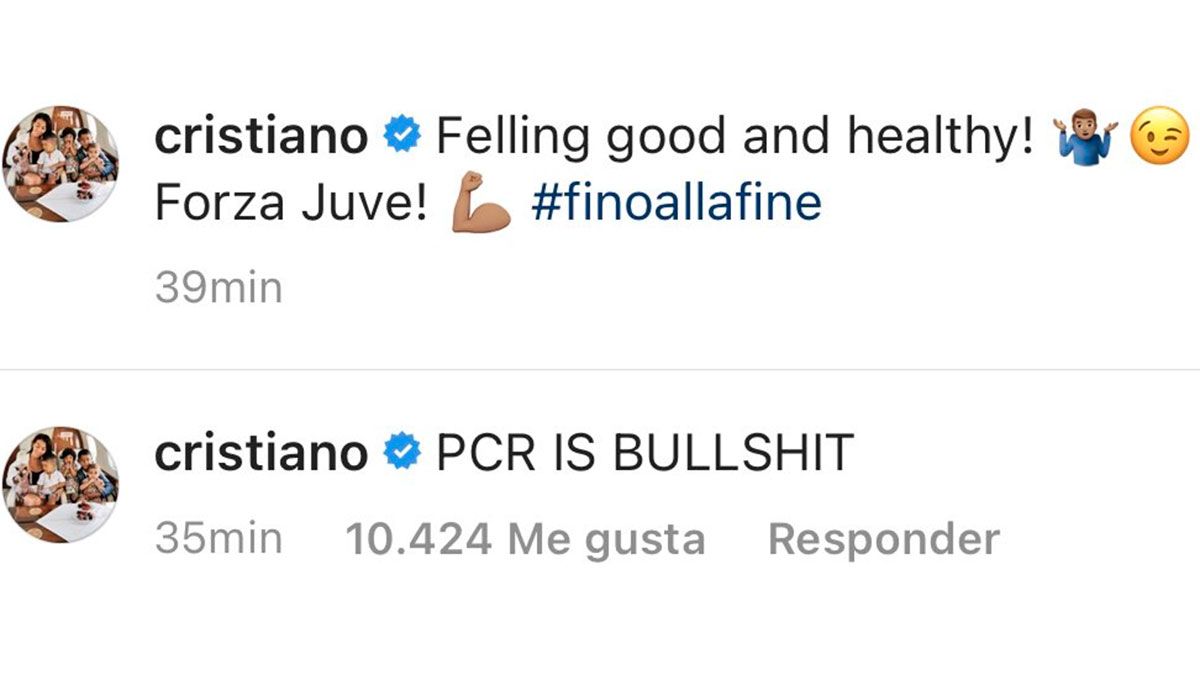Click the flexed biceps emoji

481,204
